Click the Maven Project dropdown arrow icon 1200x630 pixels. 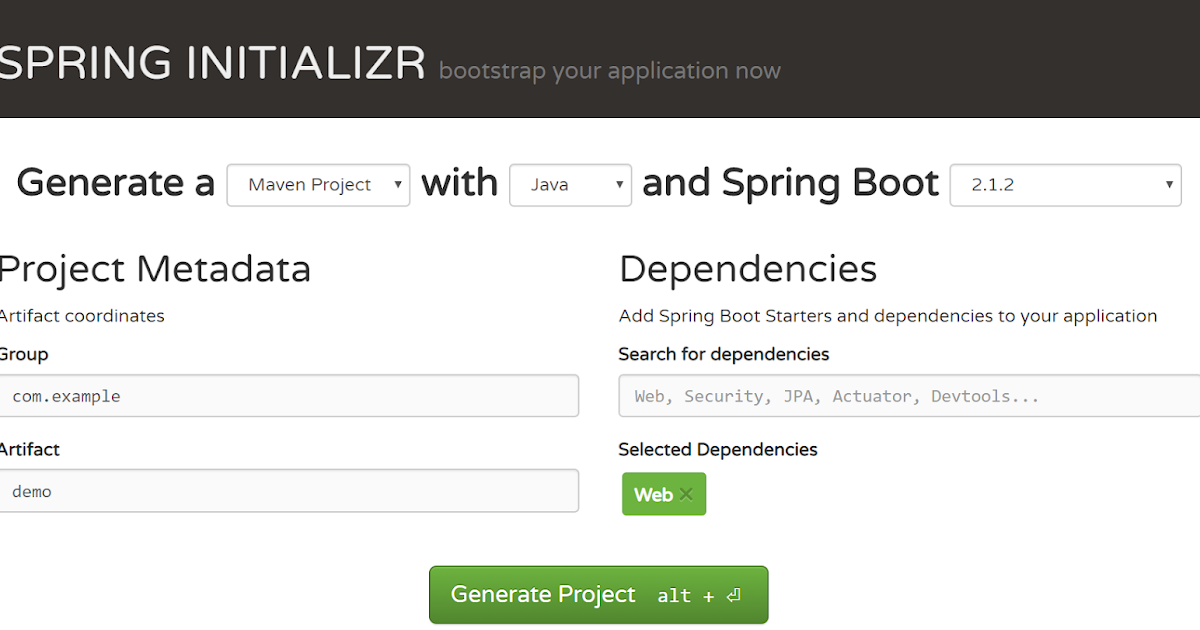click(x=399, y=184)
